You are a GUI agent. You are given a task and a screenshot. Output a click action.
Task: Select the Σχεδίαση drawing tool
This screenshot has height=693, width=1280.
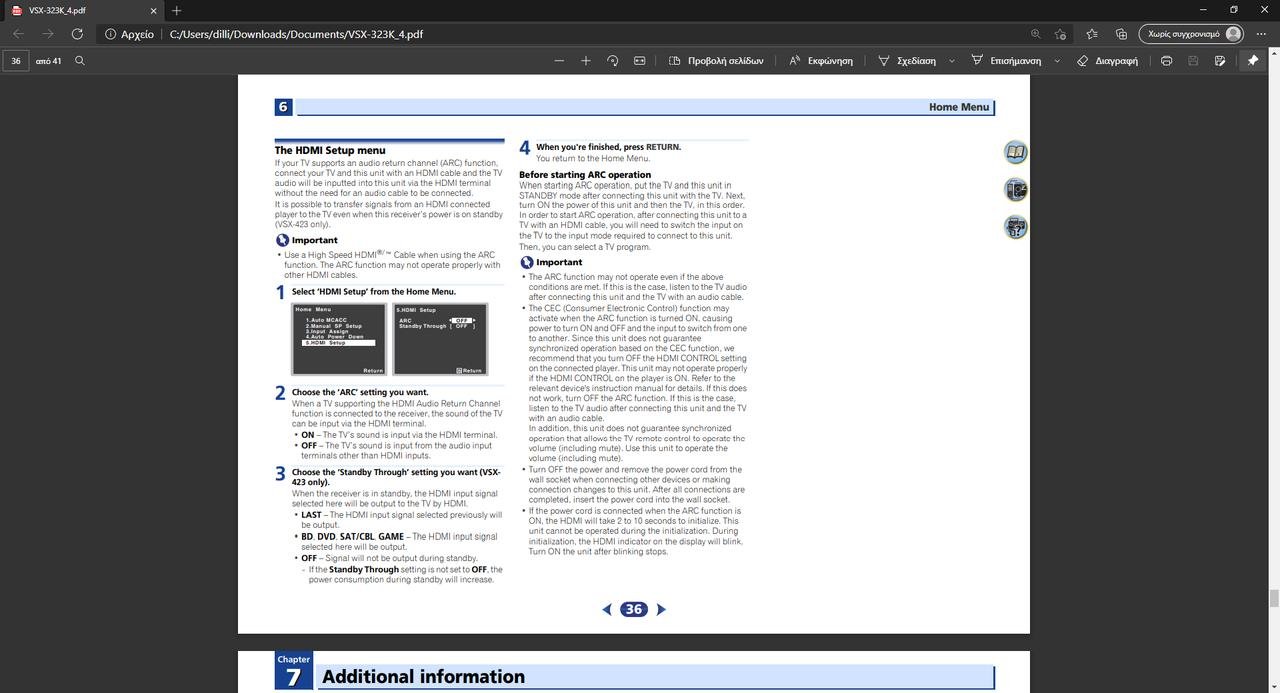tap(907, 61)
